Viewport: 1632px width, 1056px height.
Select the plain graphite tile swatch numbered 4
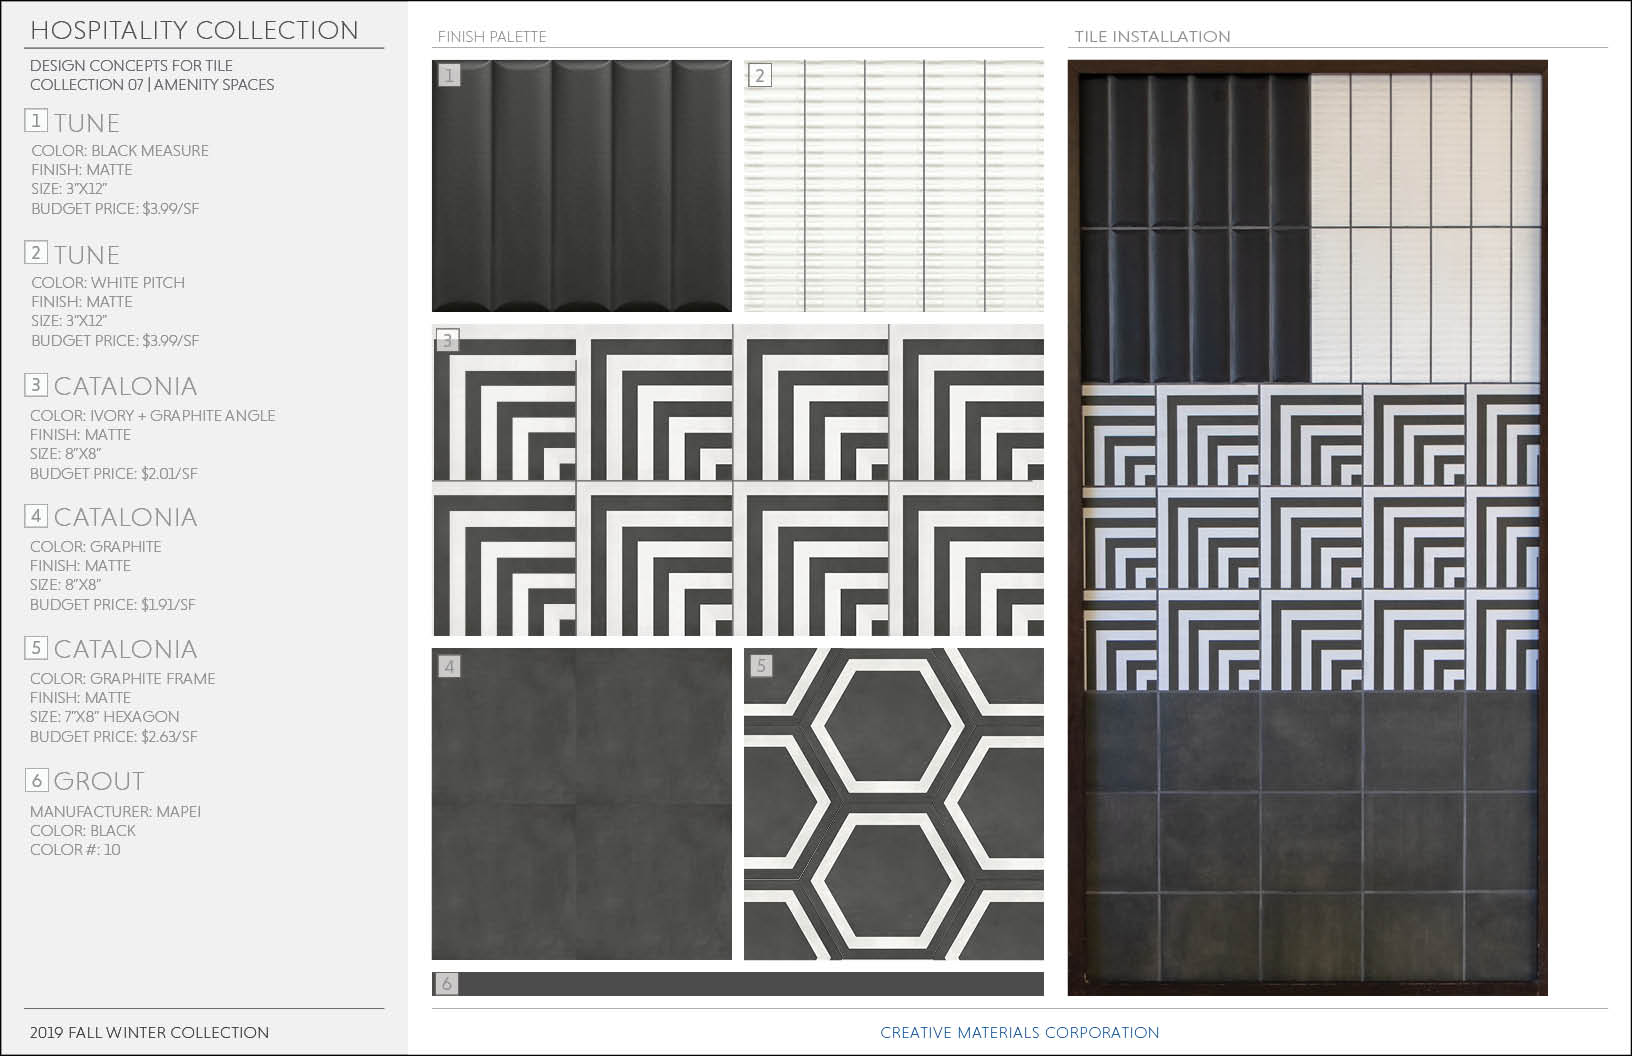(581, 804)
